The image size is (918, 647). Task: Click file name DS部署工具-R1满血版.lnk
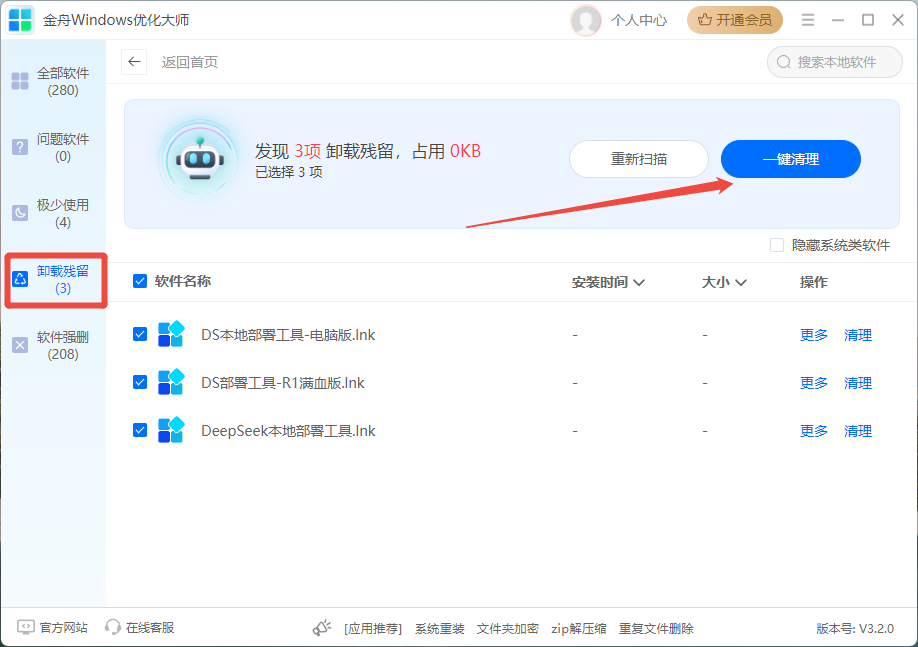tap(283, 383)
